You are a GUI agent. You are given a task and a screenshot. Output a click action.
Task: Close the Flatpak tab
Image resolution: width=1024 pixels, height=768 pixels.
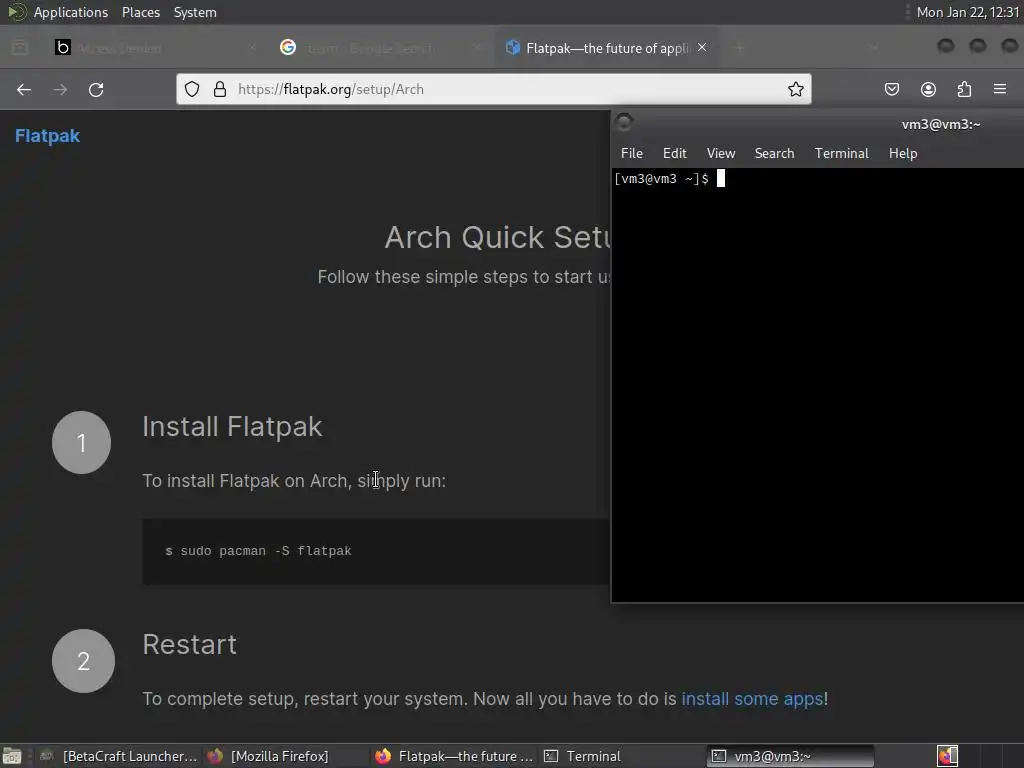pos(702,48)
